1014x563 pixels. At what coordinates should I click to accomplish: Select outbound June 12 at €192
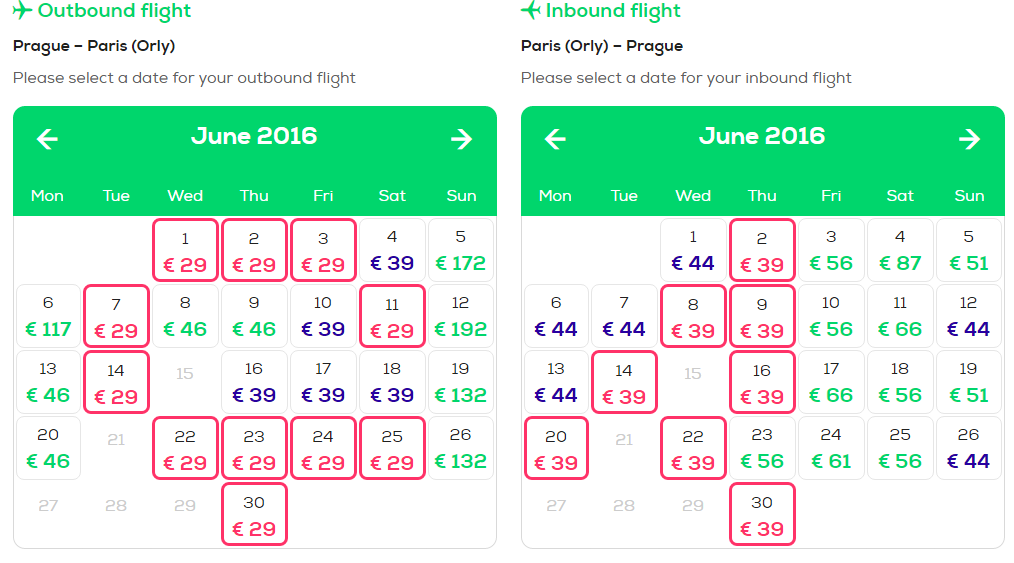click(460, 316)
